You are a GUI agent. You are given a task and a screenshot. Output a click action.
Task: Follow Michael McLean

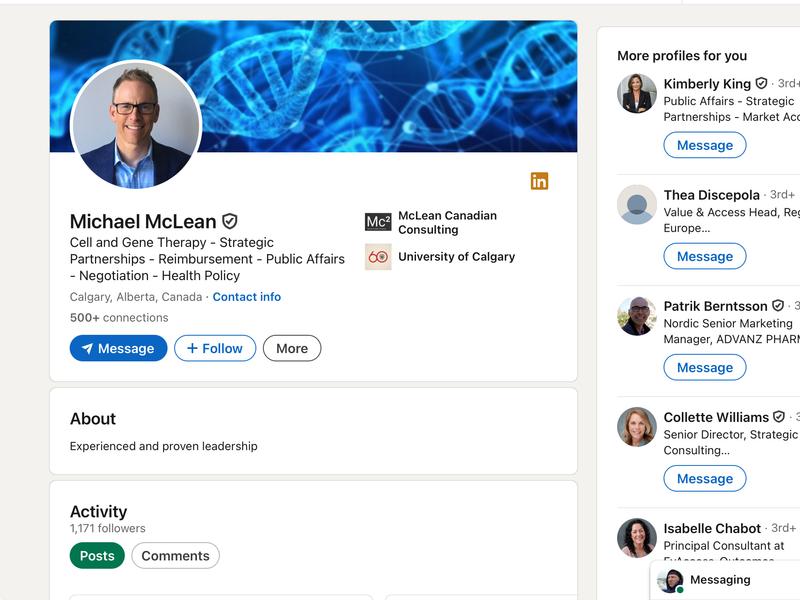(215, 348)
